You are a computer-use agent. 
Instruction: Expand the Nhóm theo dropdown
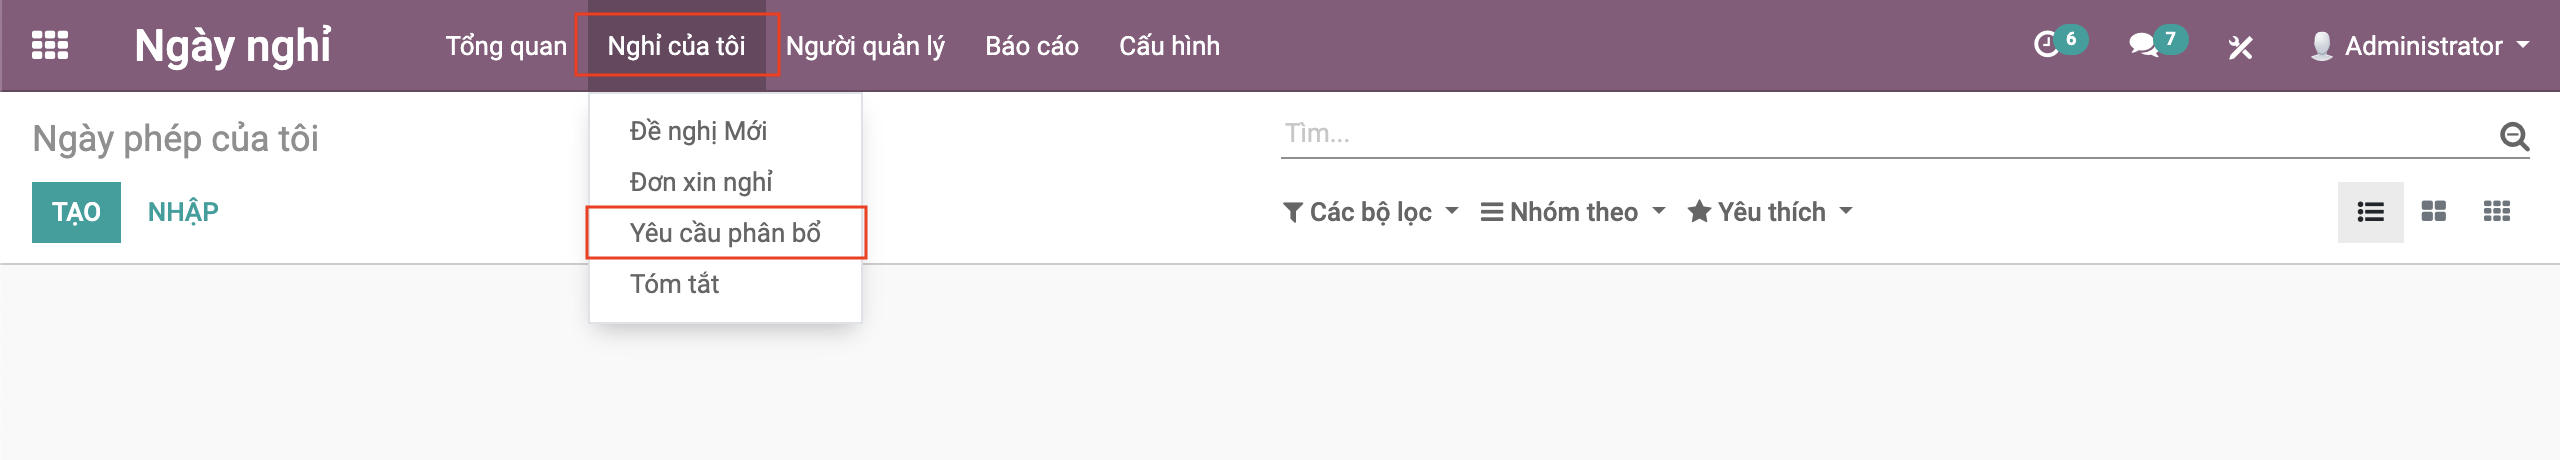(1572, 212)
